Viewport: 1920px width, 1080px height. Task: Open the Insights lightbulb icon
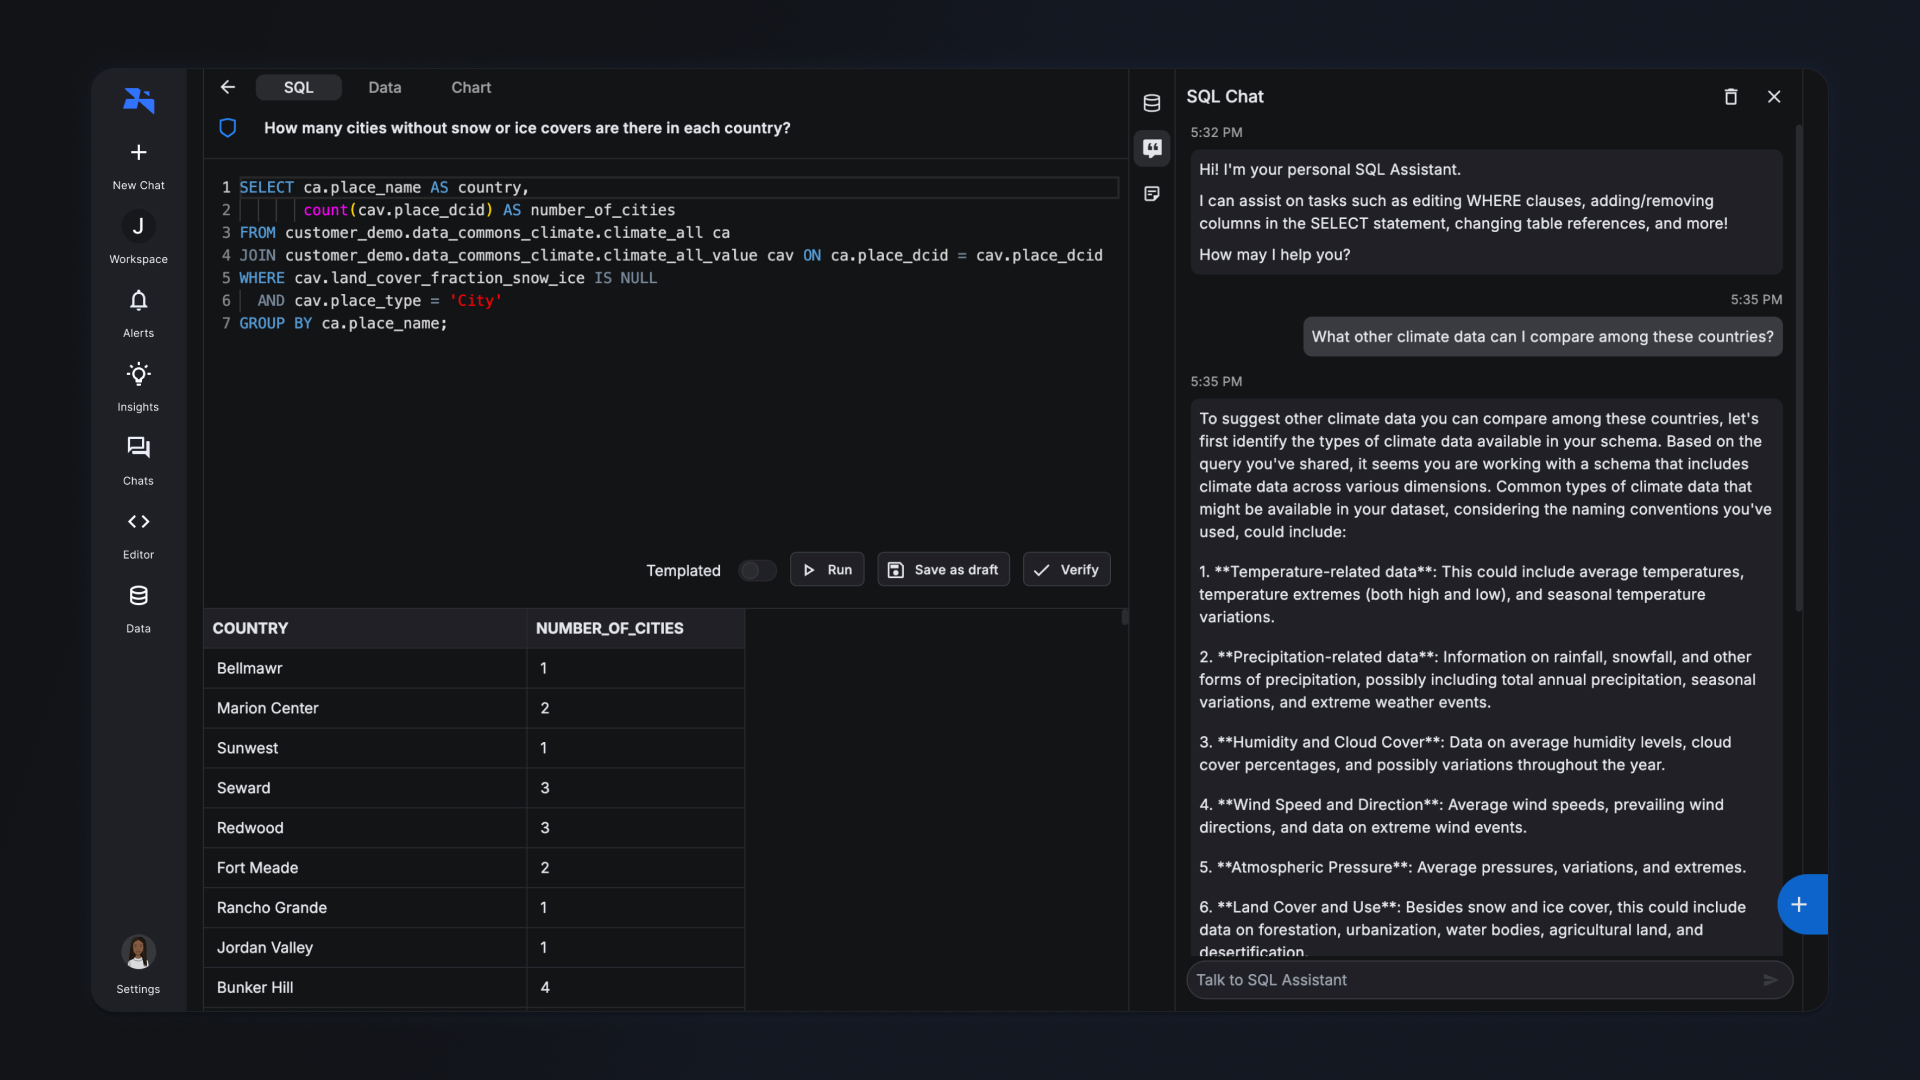[138, 374]
